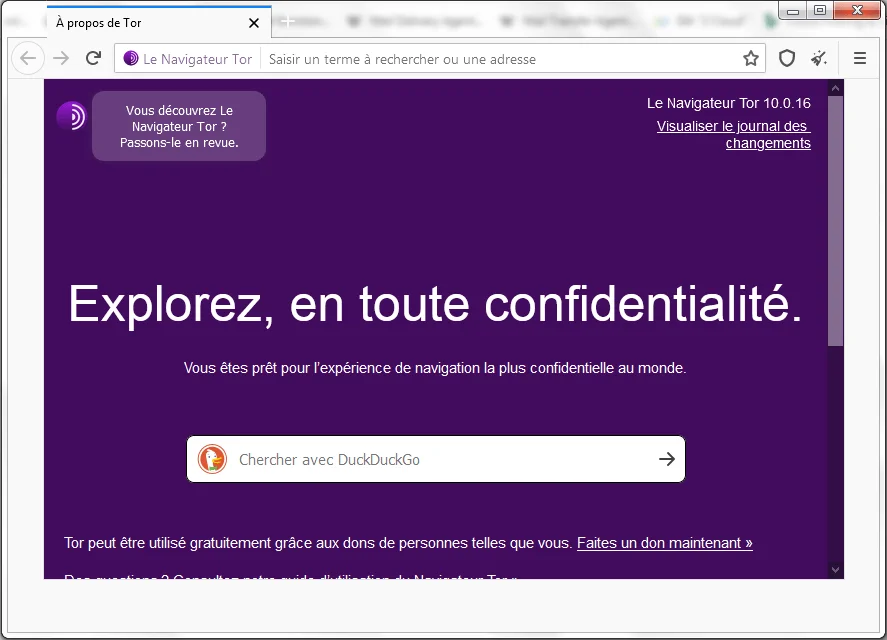Viewport: 887px width, 640px height.
Task: Click the vertical scrollbar down arrow
Action: [835, 569]
